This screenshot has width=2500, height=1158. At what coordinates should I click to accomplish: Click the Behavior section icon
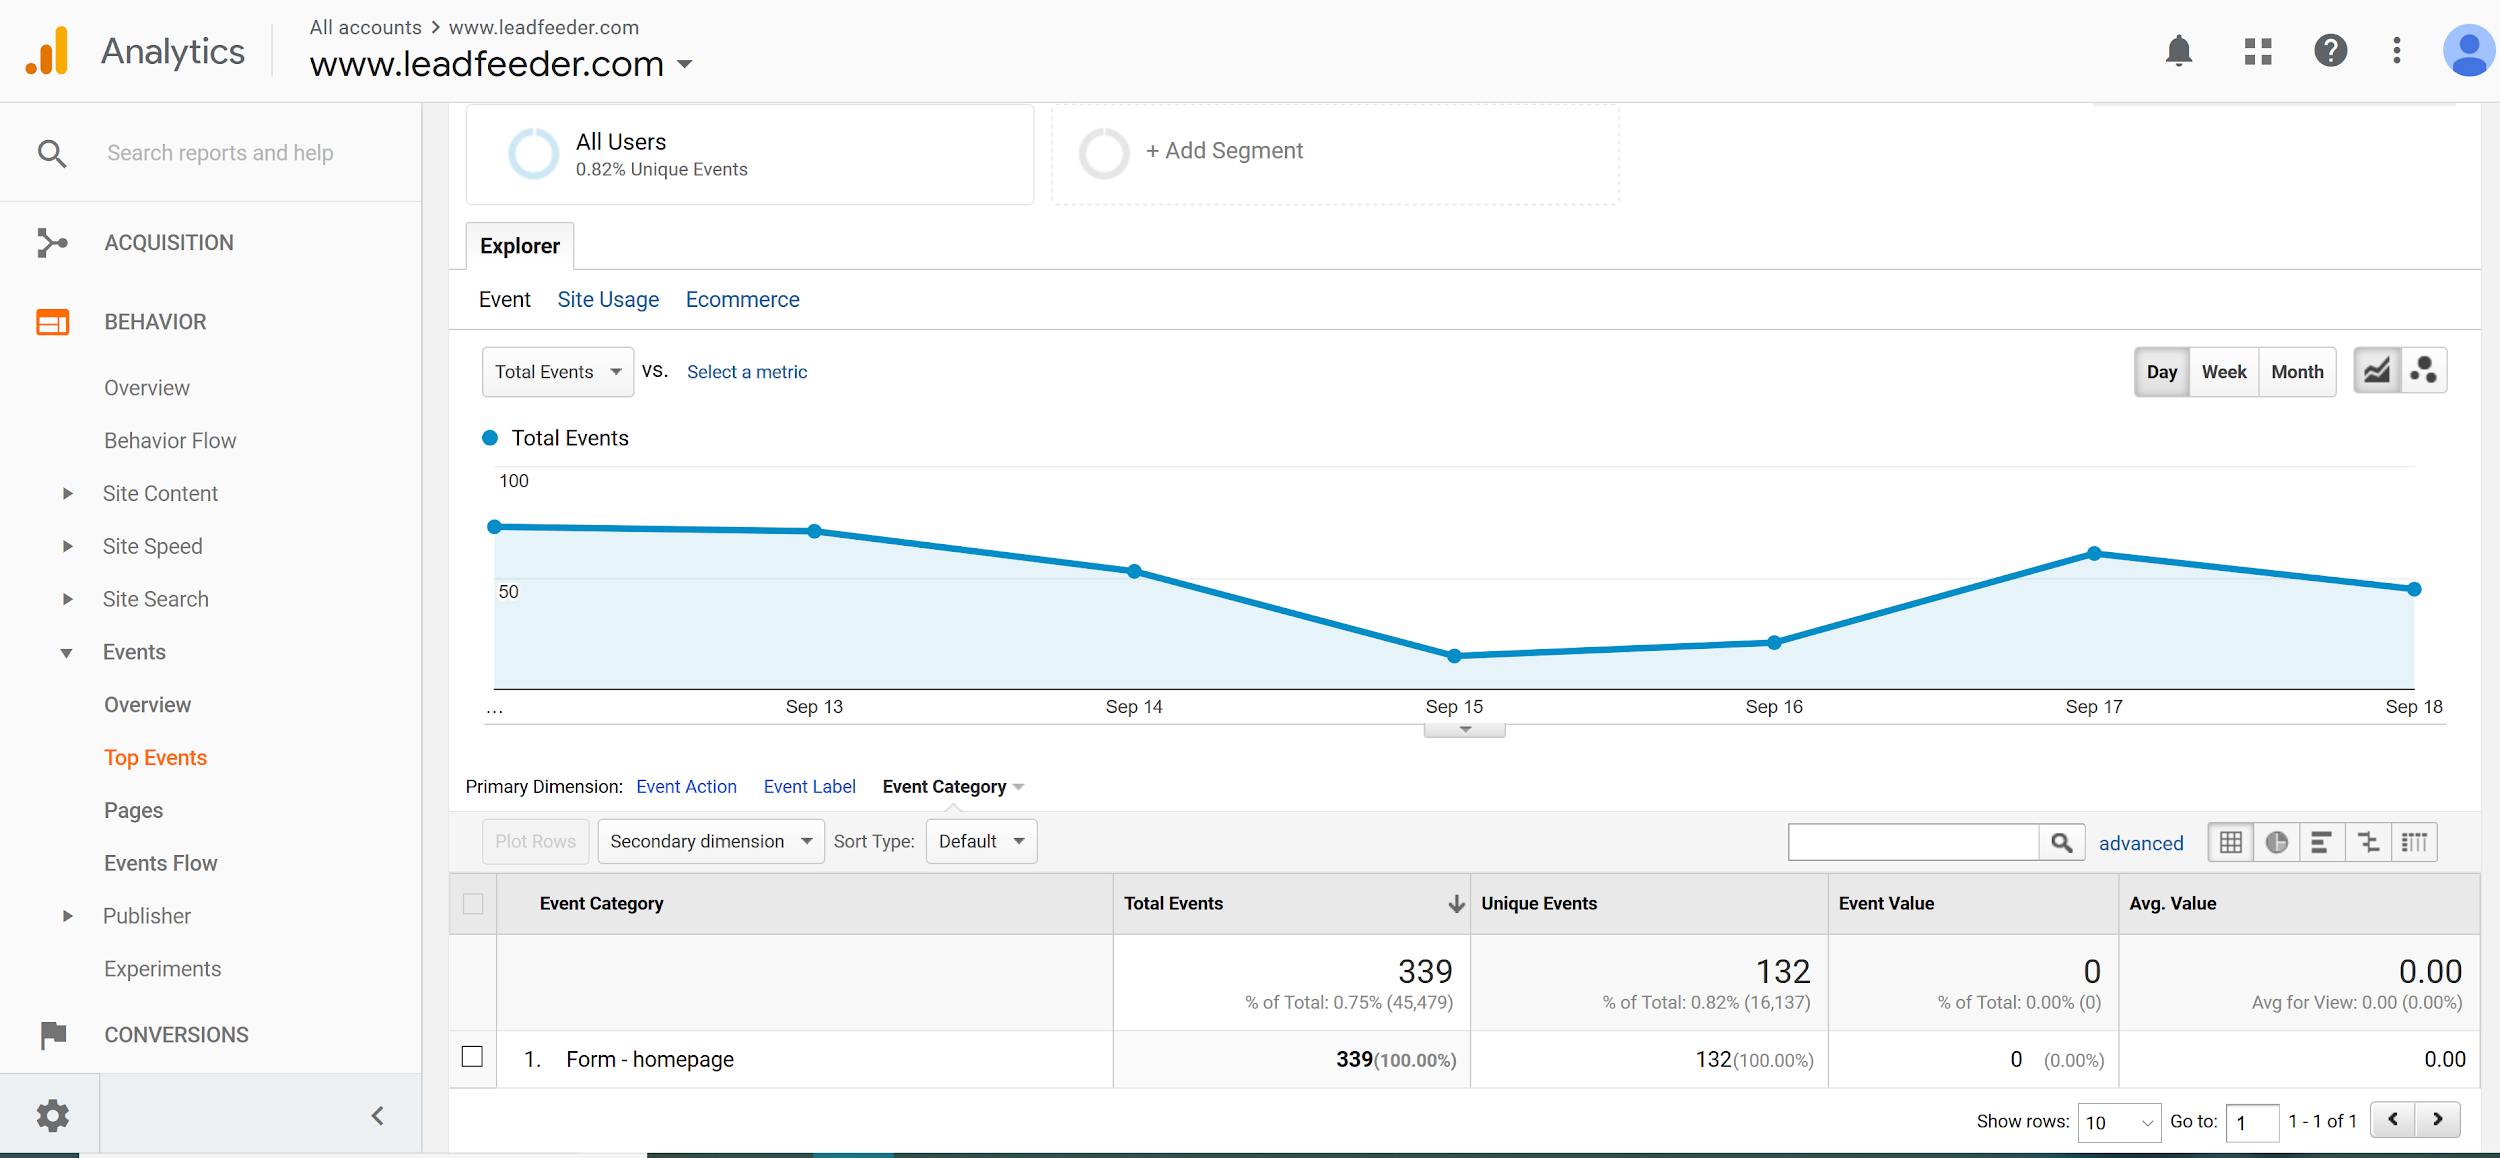52,322
